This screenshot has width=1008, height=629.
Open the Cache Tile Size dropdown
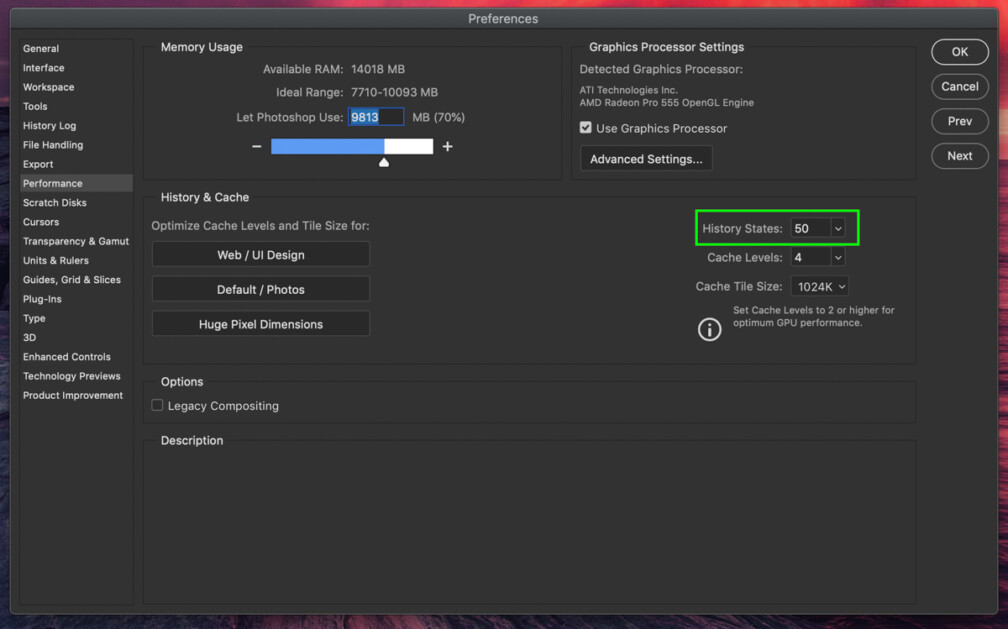(841, 287)
